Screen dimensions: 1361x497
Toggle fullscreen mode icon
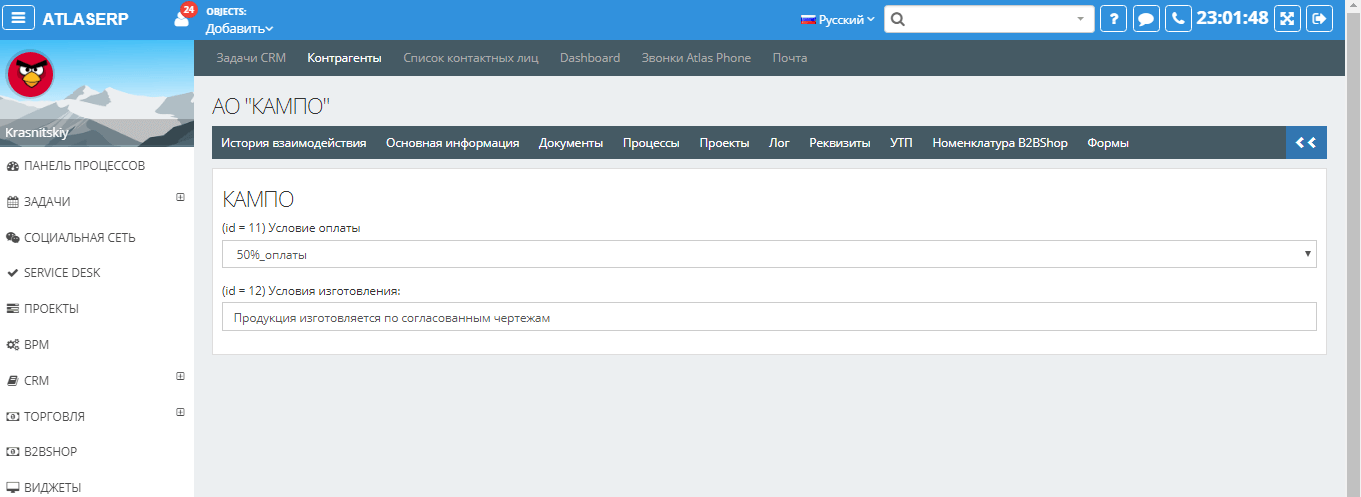[1287, 19]
